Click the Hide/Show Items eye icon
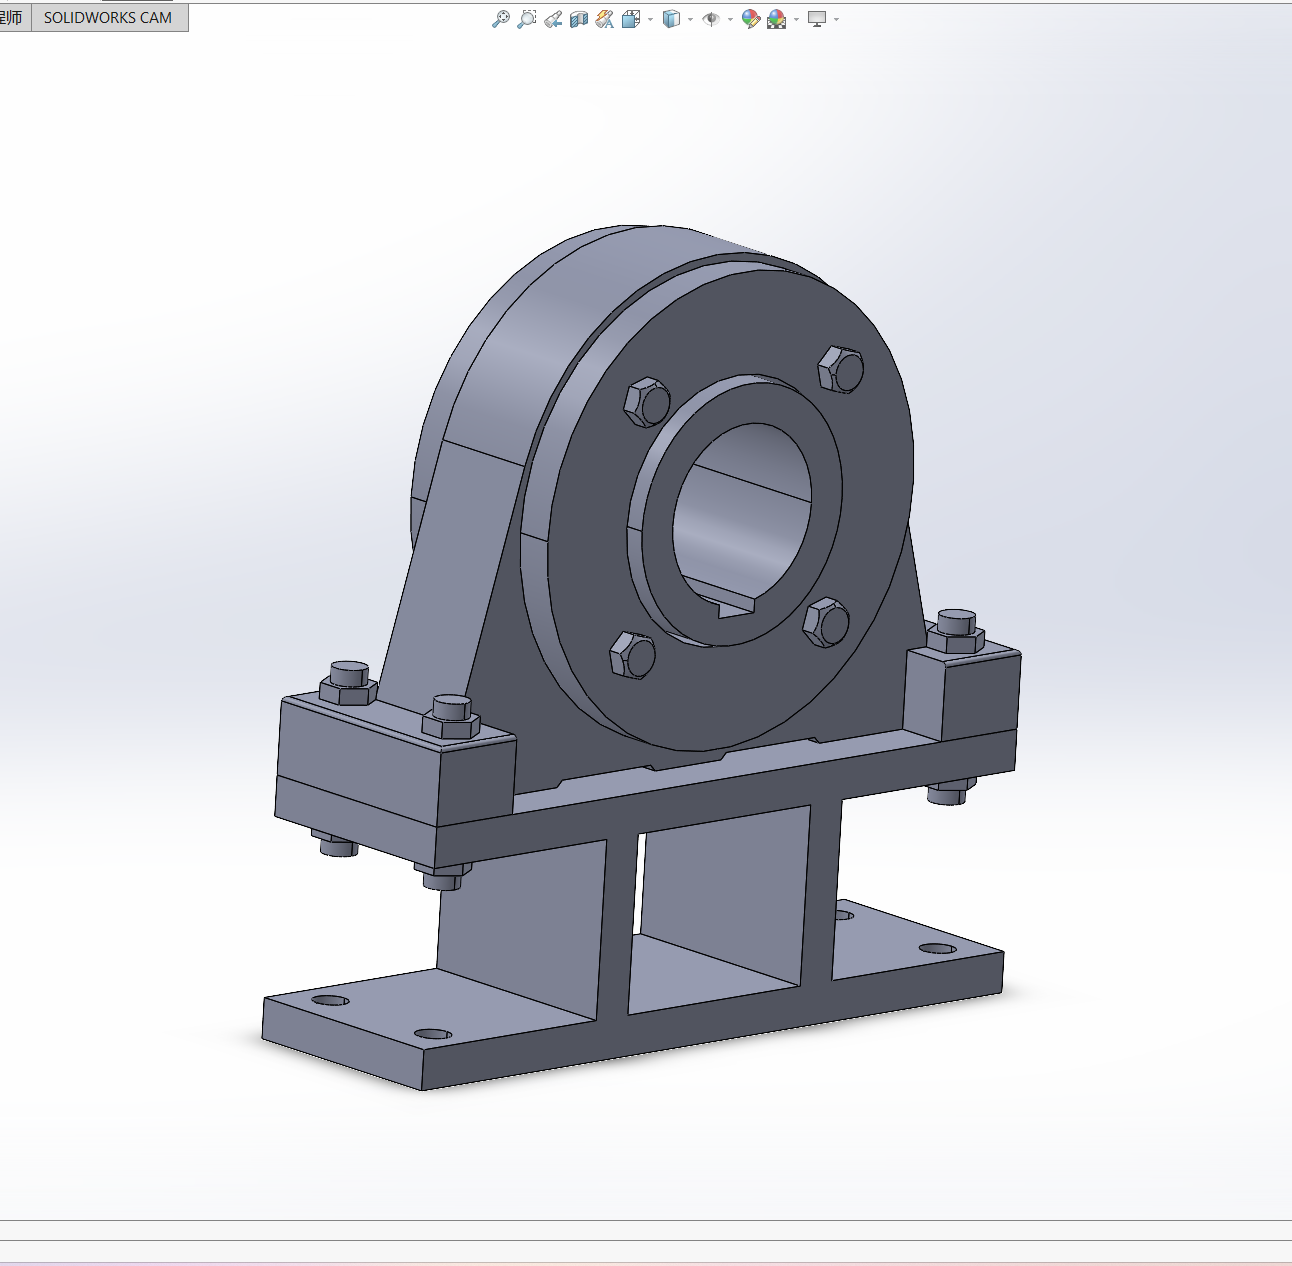The height and width of the screenshot is (1266, 1292). click(711, 19)
